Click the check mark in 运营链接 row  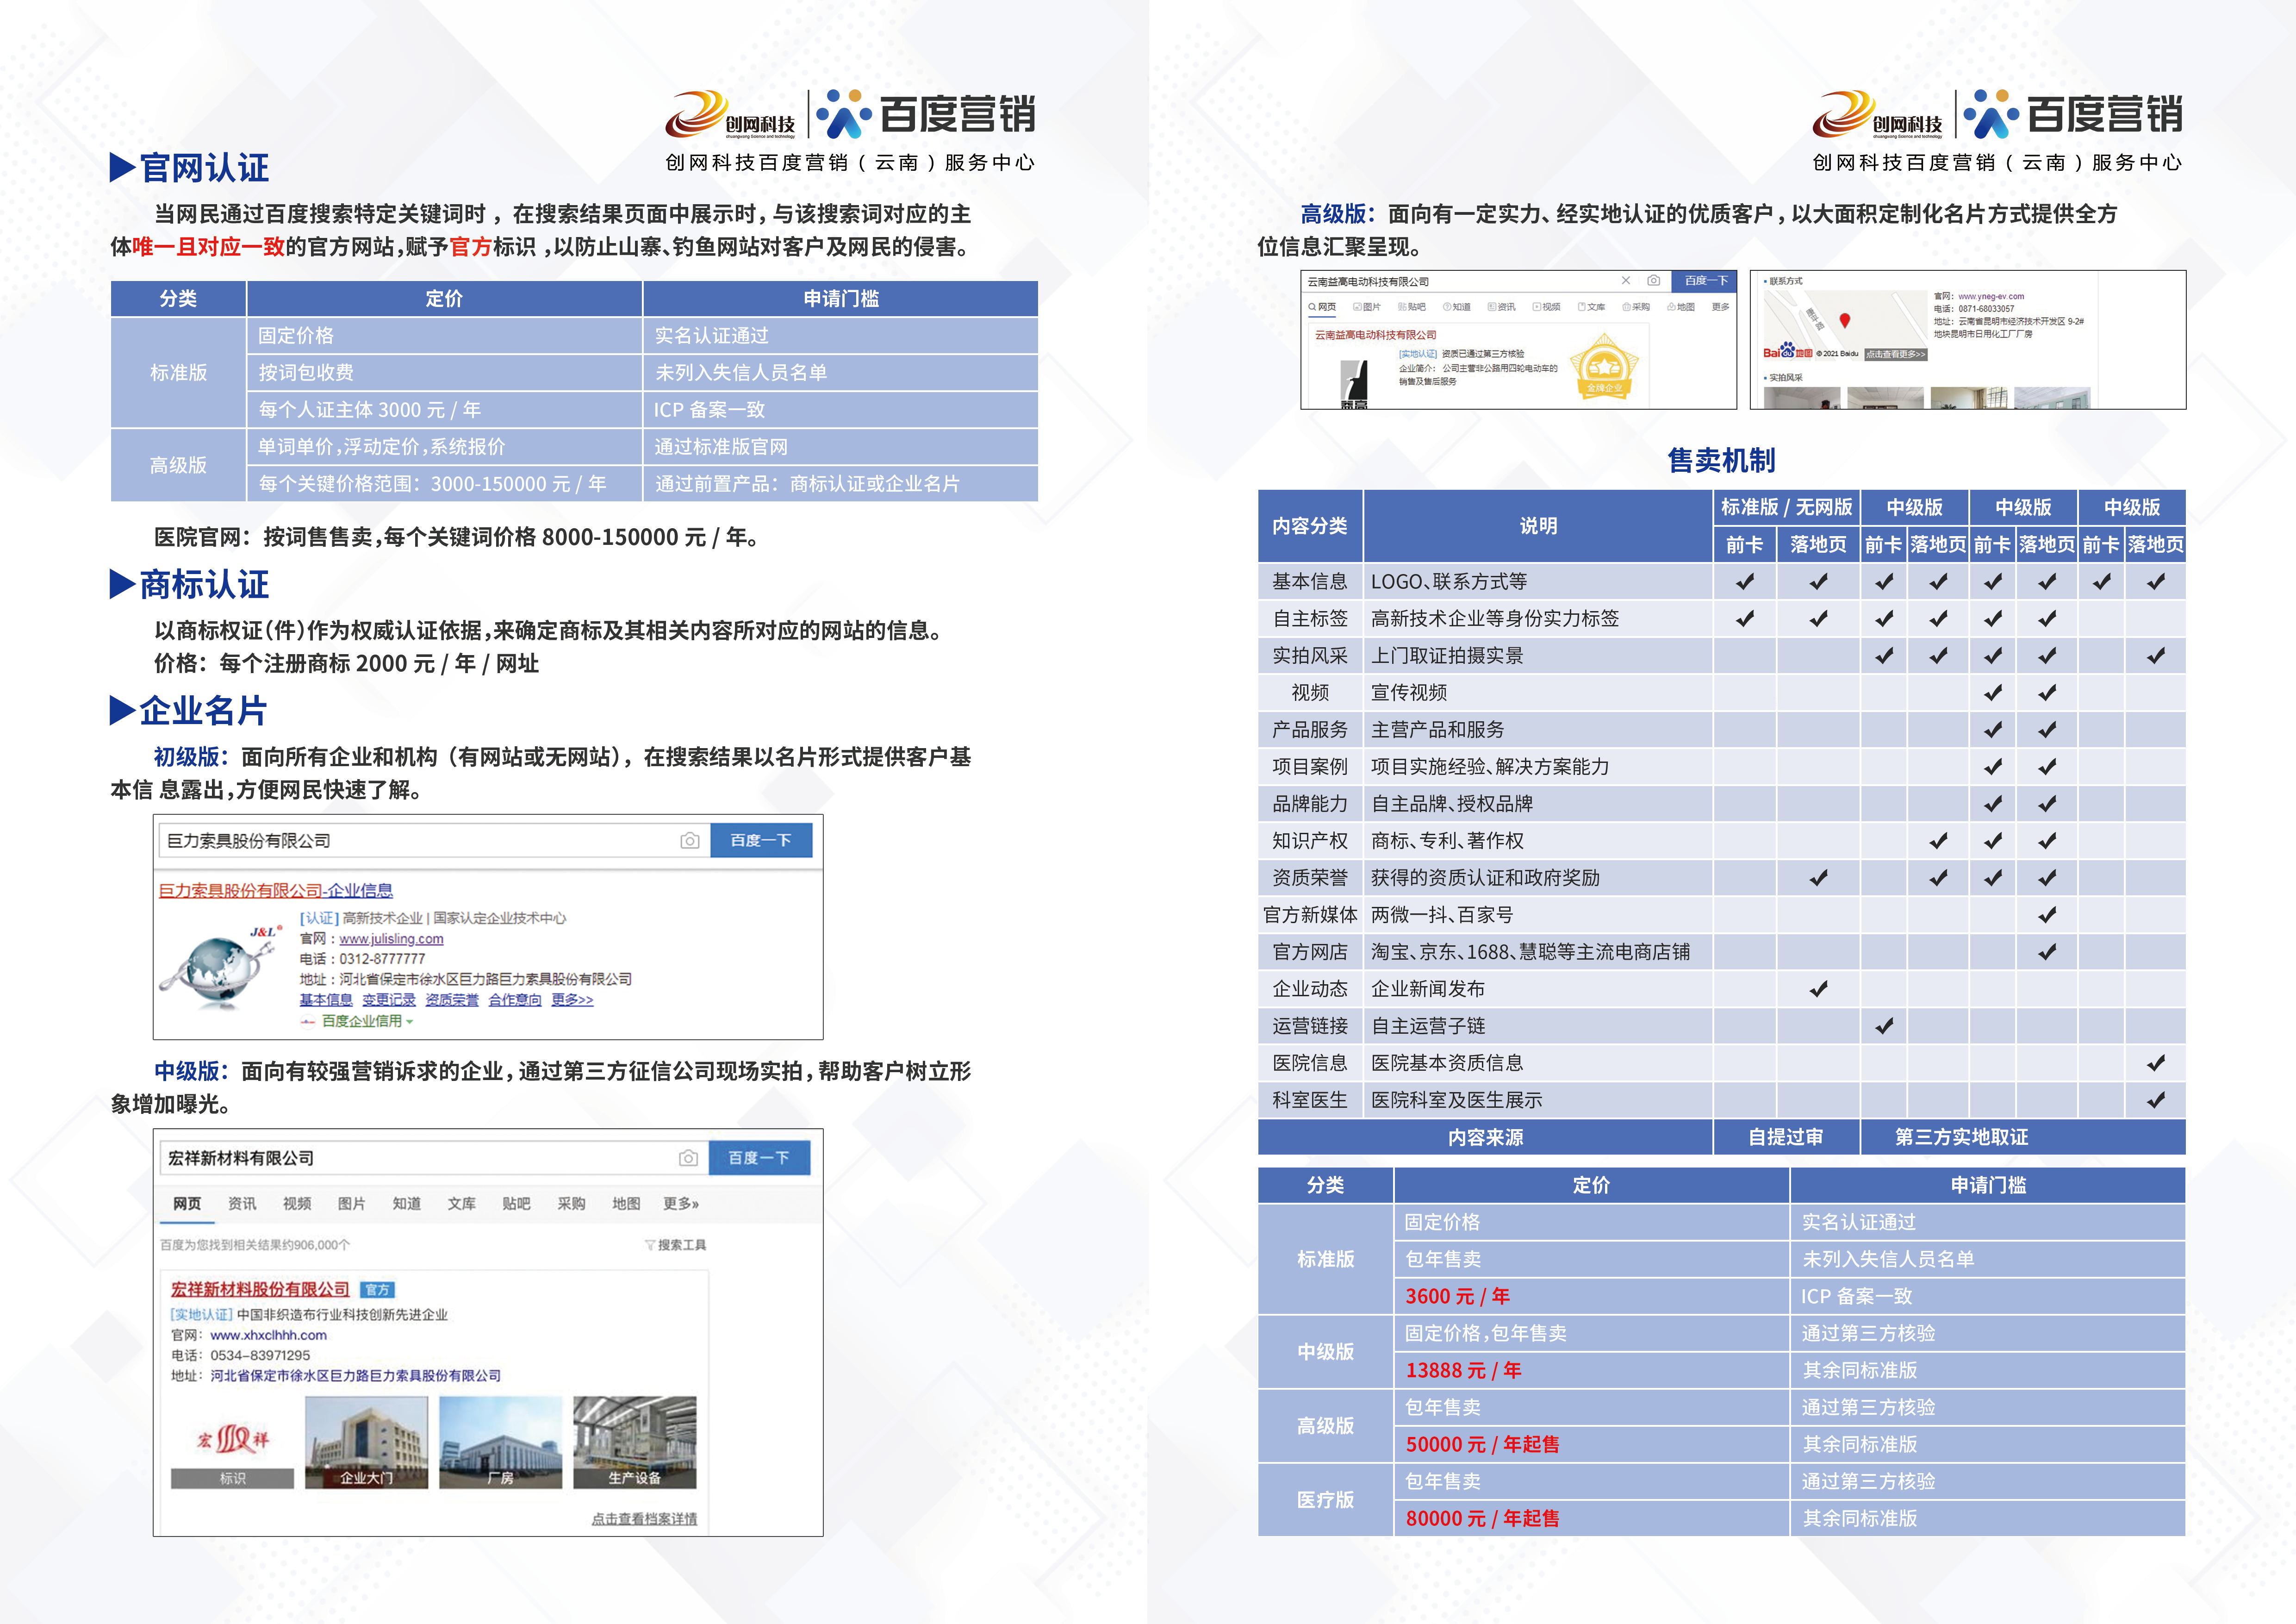(1884, 1026)
